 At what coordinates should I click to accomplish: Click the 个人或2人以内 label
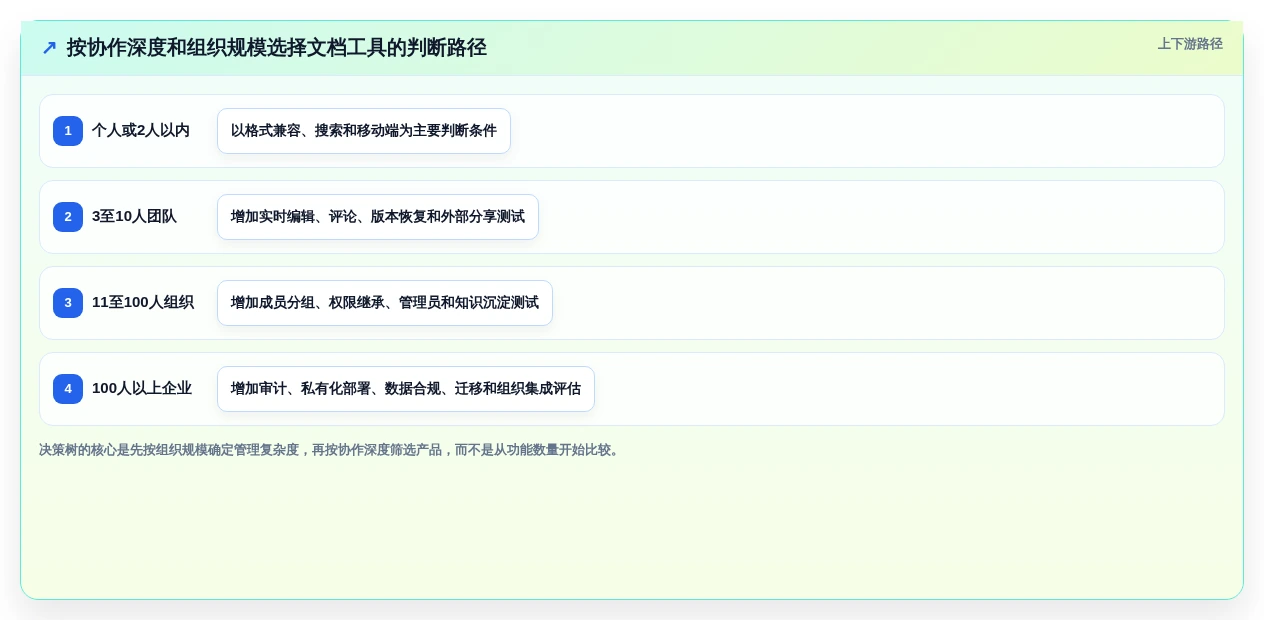click(141, 131)
